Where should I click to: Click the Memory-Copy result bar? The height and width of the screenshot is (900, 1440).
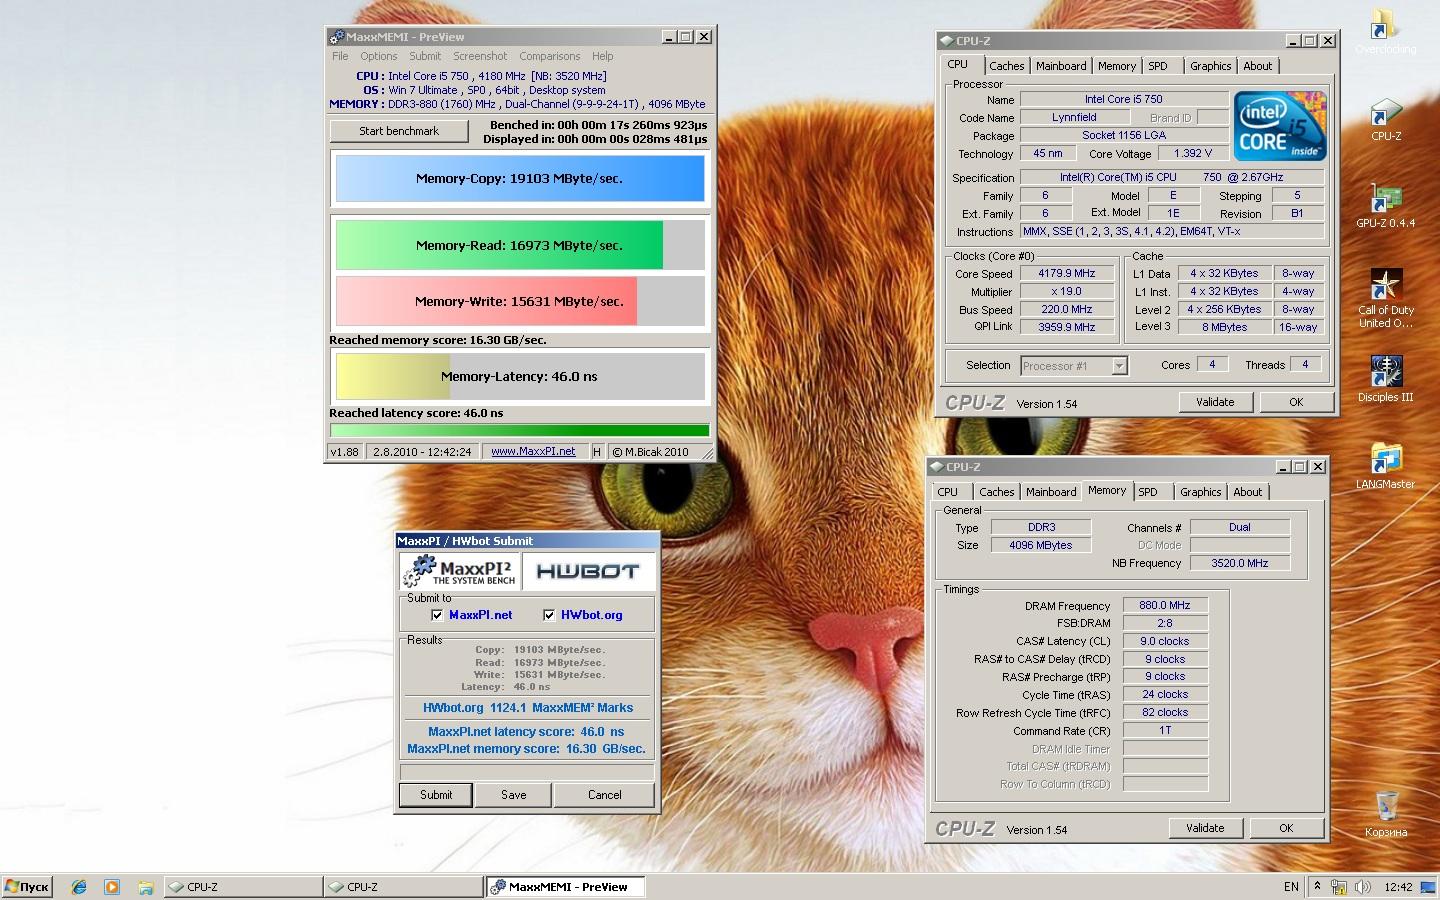click(x=520, y=179)
